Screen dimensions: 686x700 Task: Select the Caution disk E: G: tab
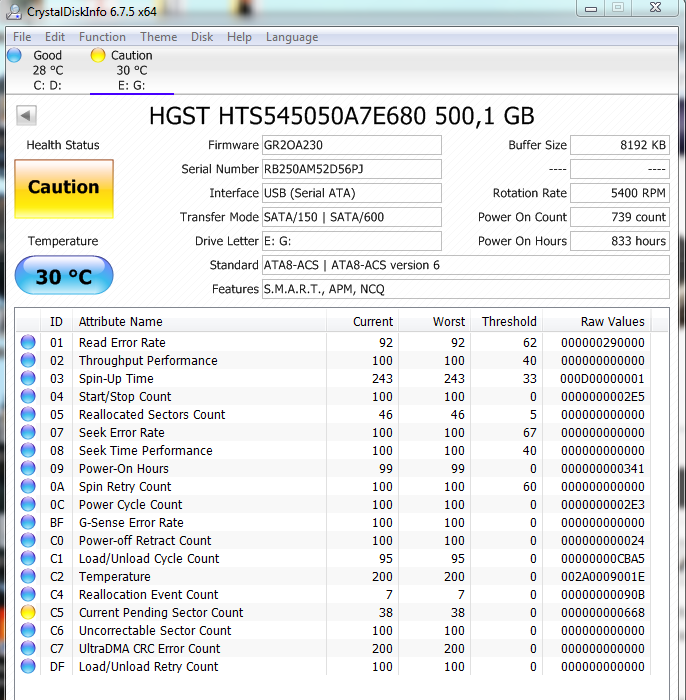(132, 70)
